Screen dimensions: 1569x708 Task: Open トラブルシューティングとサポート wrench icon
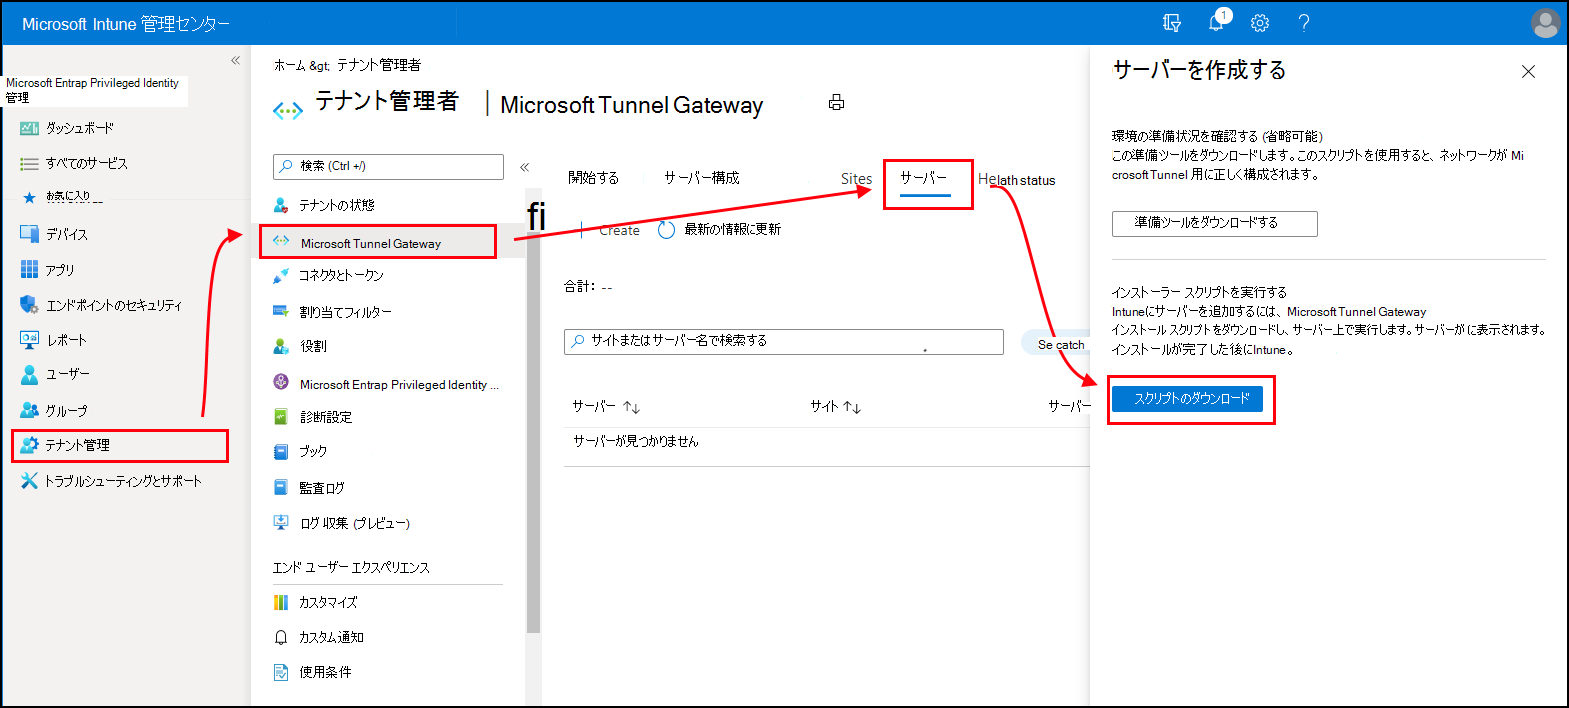(29, 481)
